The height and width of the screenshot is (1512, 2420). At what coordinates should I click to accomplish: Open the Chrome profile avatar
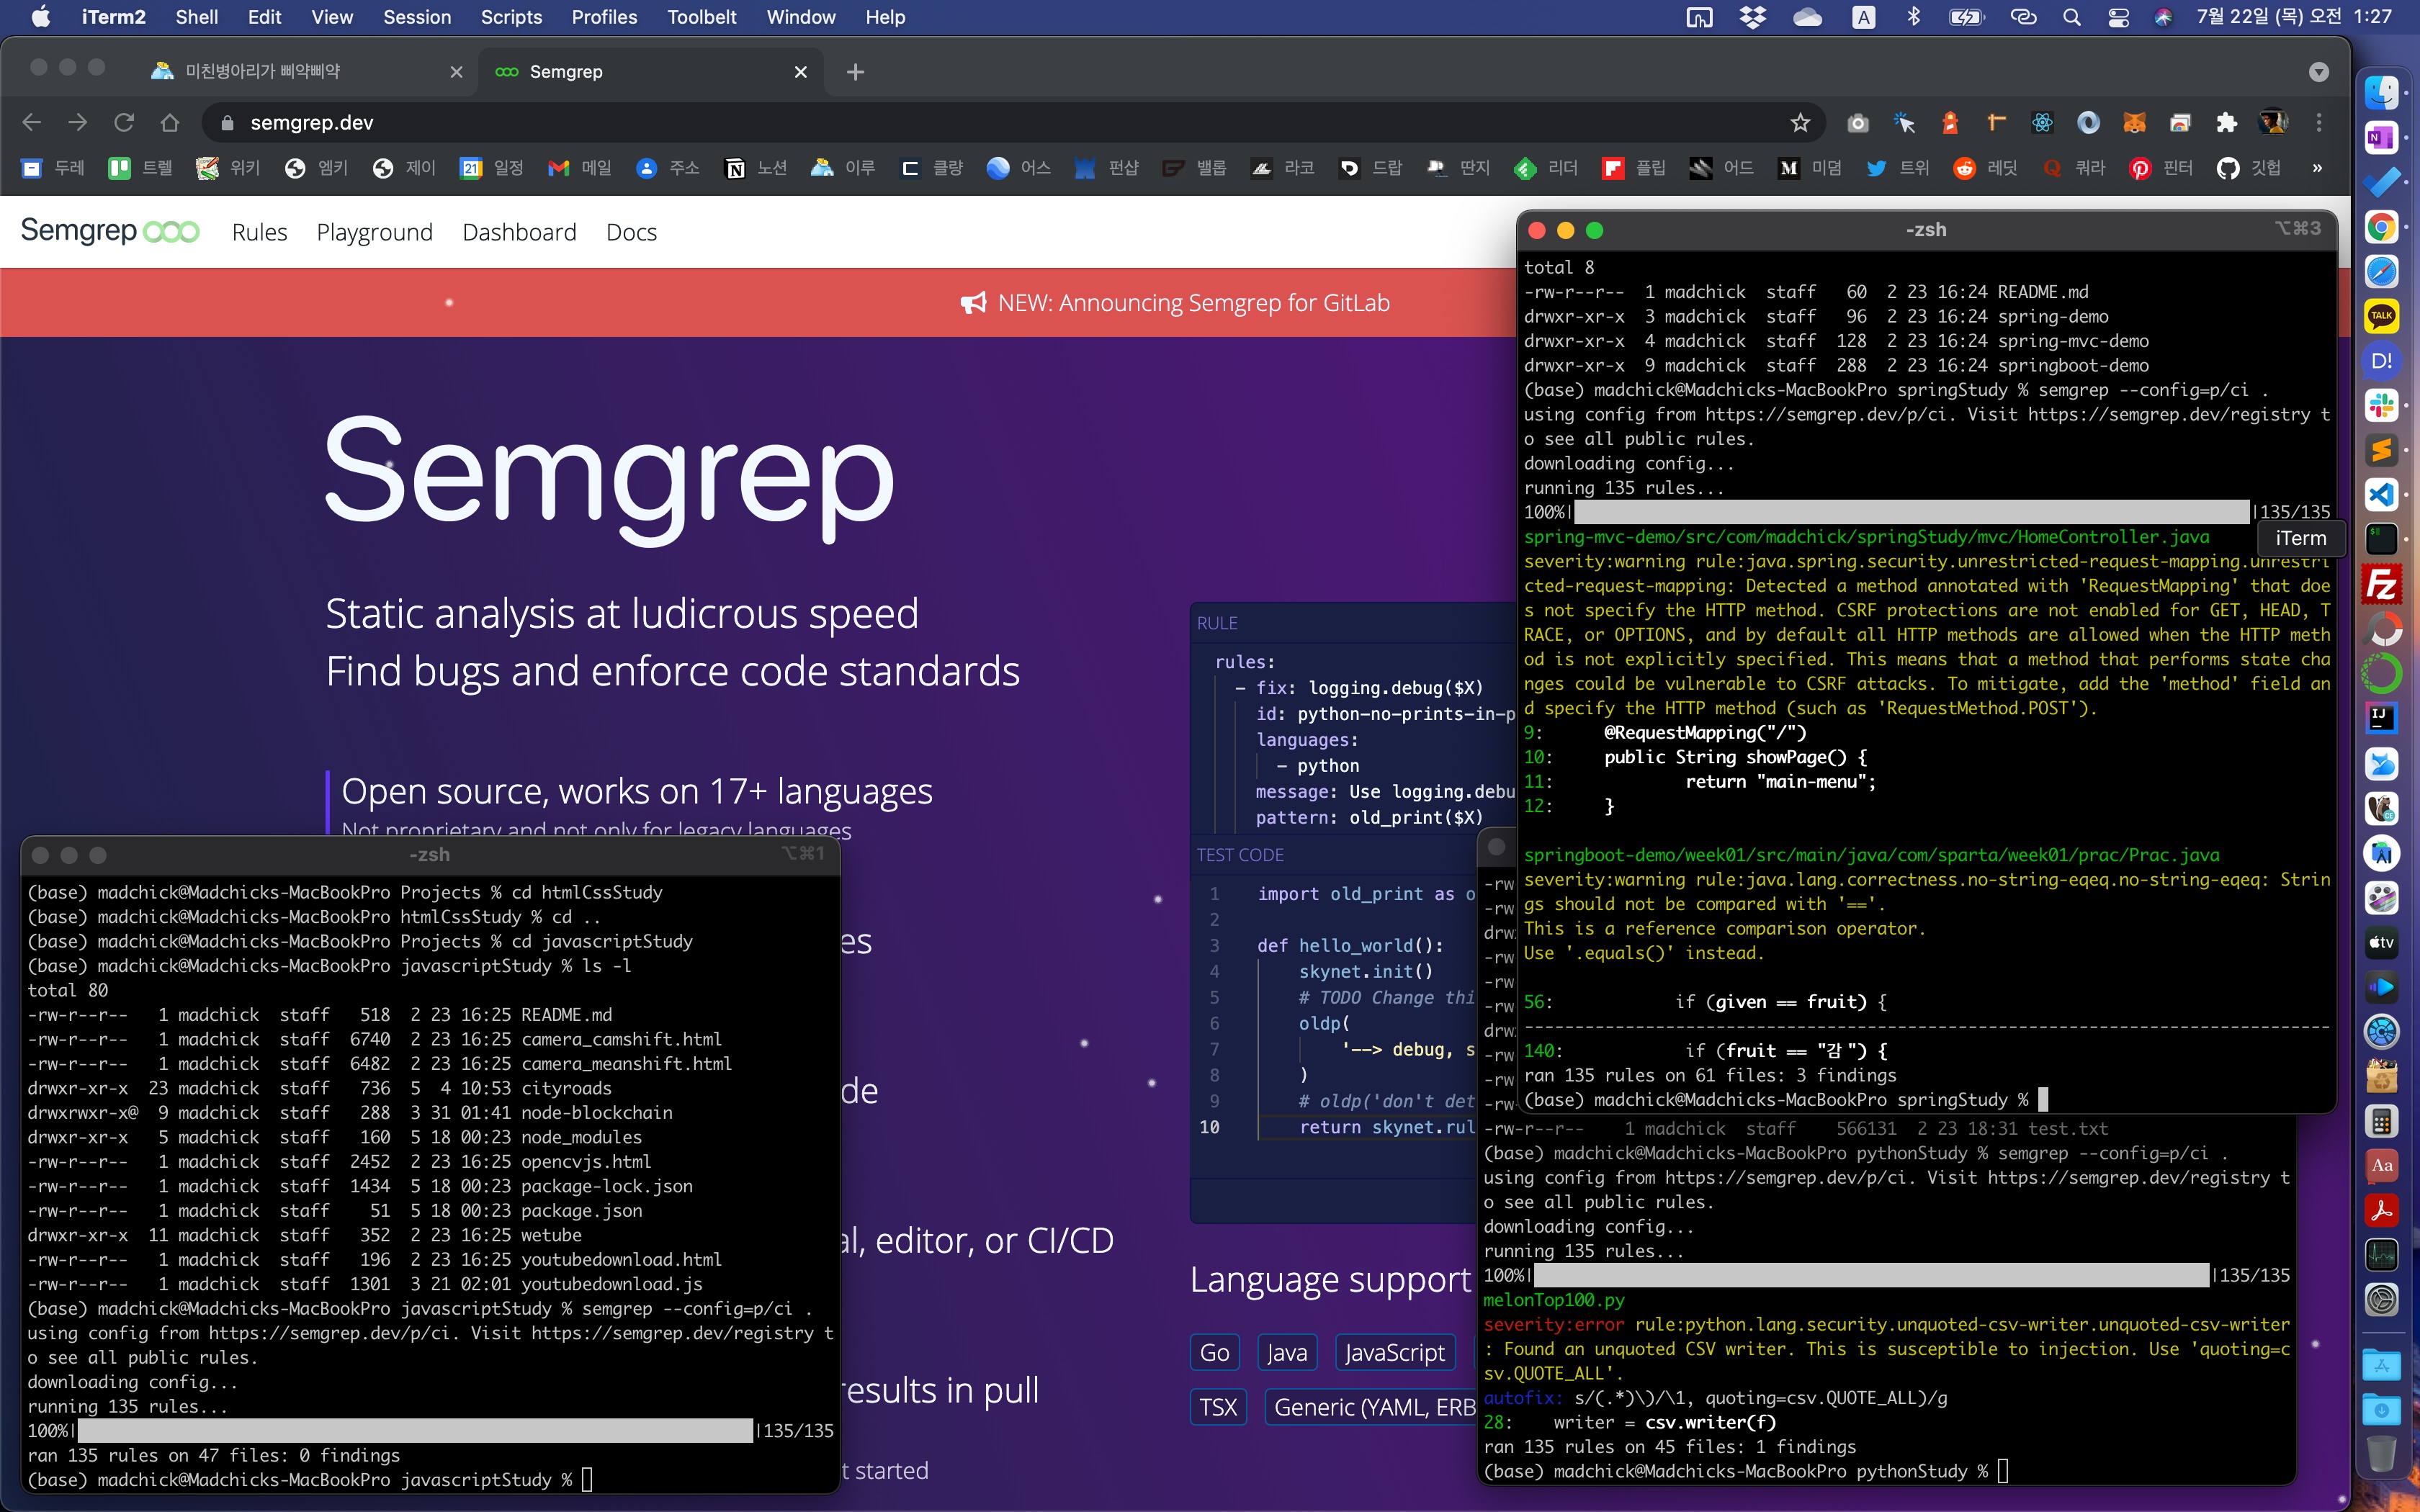2273,123
